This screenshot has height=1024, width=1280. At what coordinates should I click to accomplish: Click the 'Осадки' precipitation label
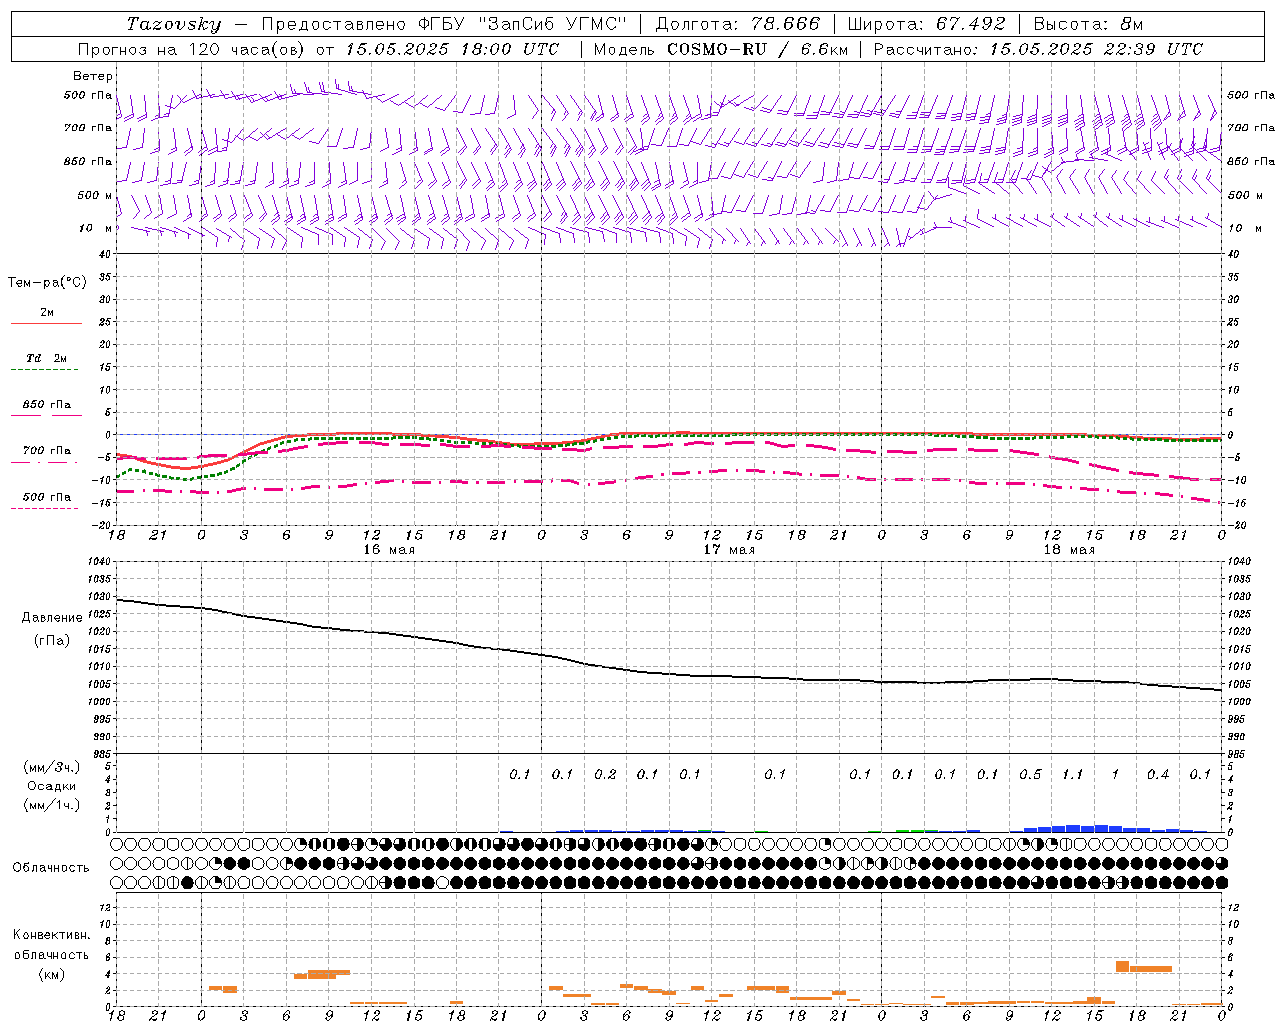[x=52, y=786]
